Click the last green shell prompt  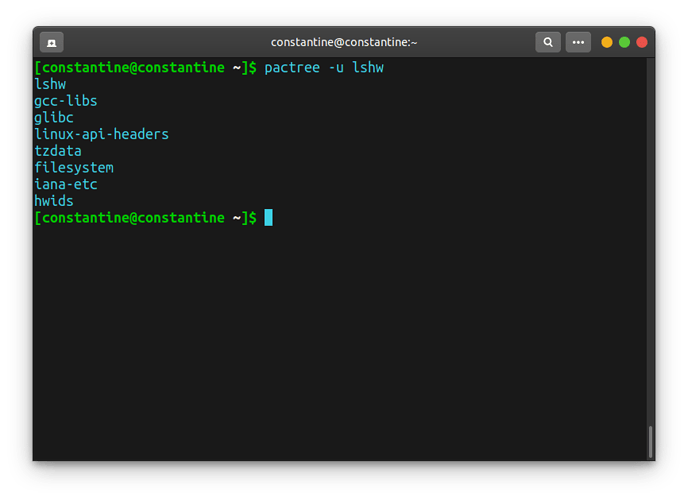tap(145, 217)
